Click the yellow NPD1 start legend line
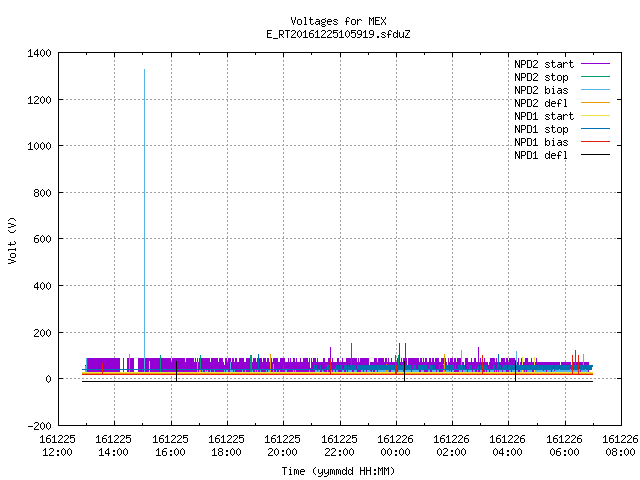 (596, 116)
